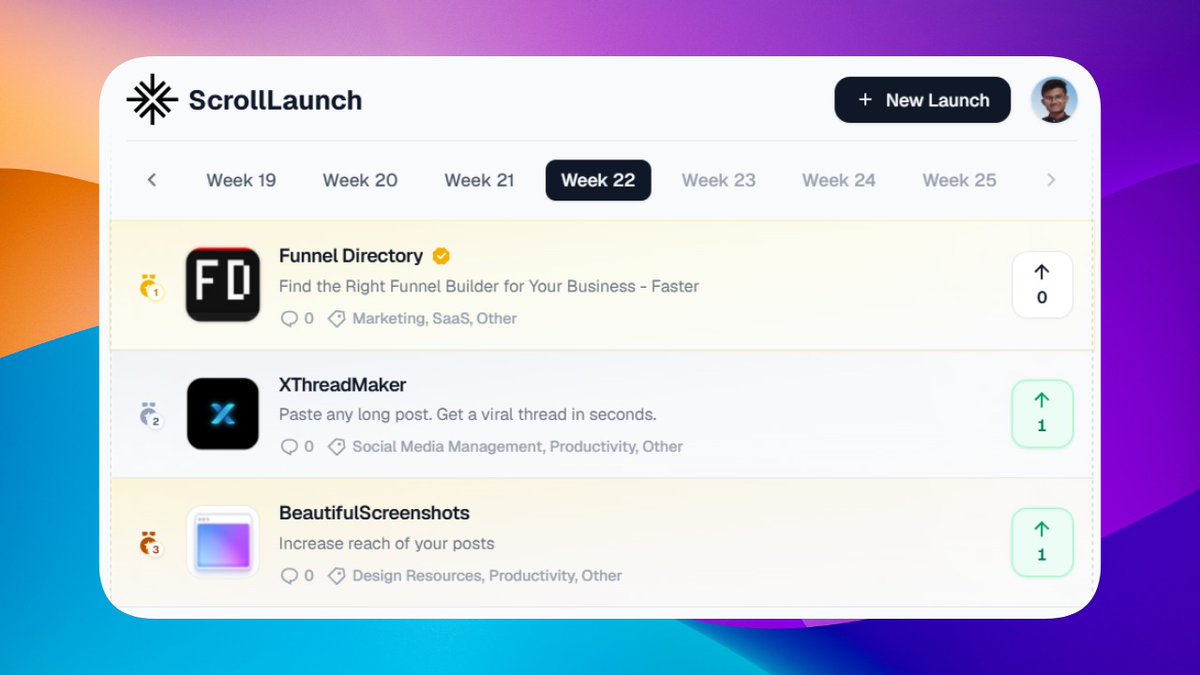Click the tag icon on XThreadMaker

[337, 446]
